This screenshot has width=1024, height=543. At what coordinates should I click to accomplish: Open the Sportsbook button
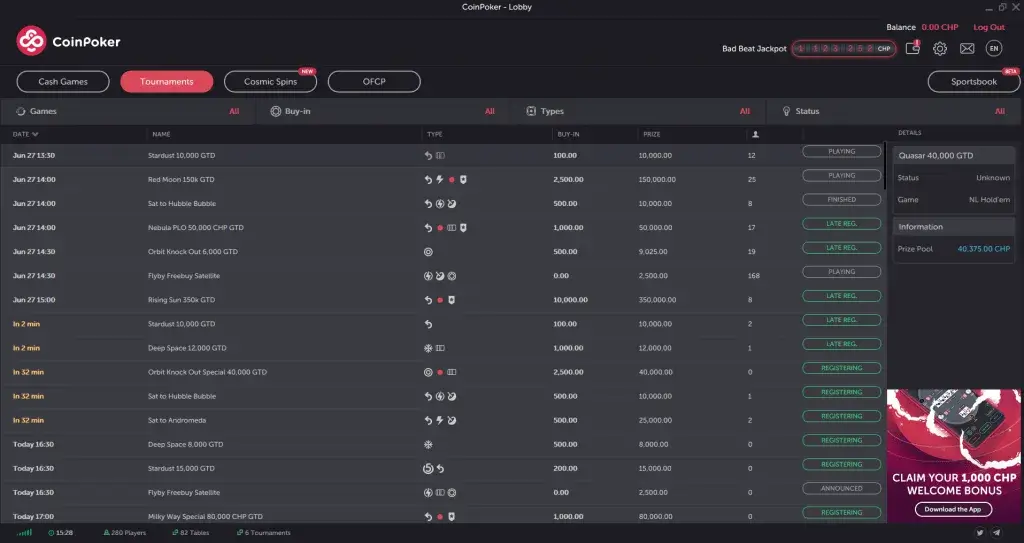coord(973,82)
